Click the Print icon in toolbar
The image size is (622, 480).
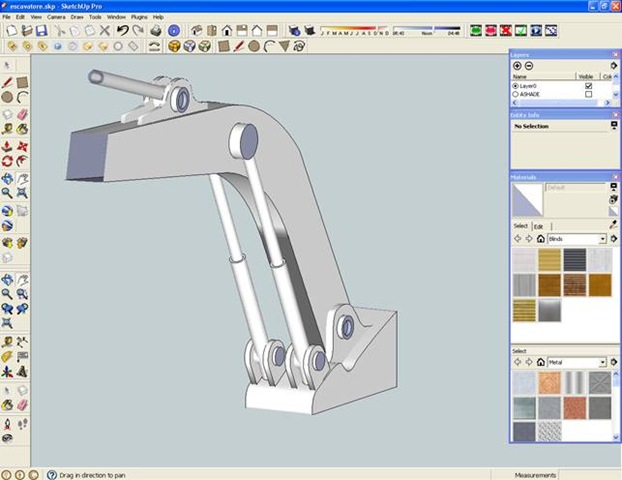pyautogui.click(x=155, y=31)
